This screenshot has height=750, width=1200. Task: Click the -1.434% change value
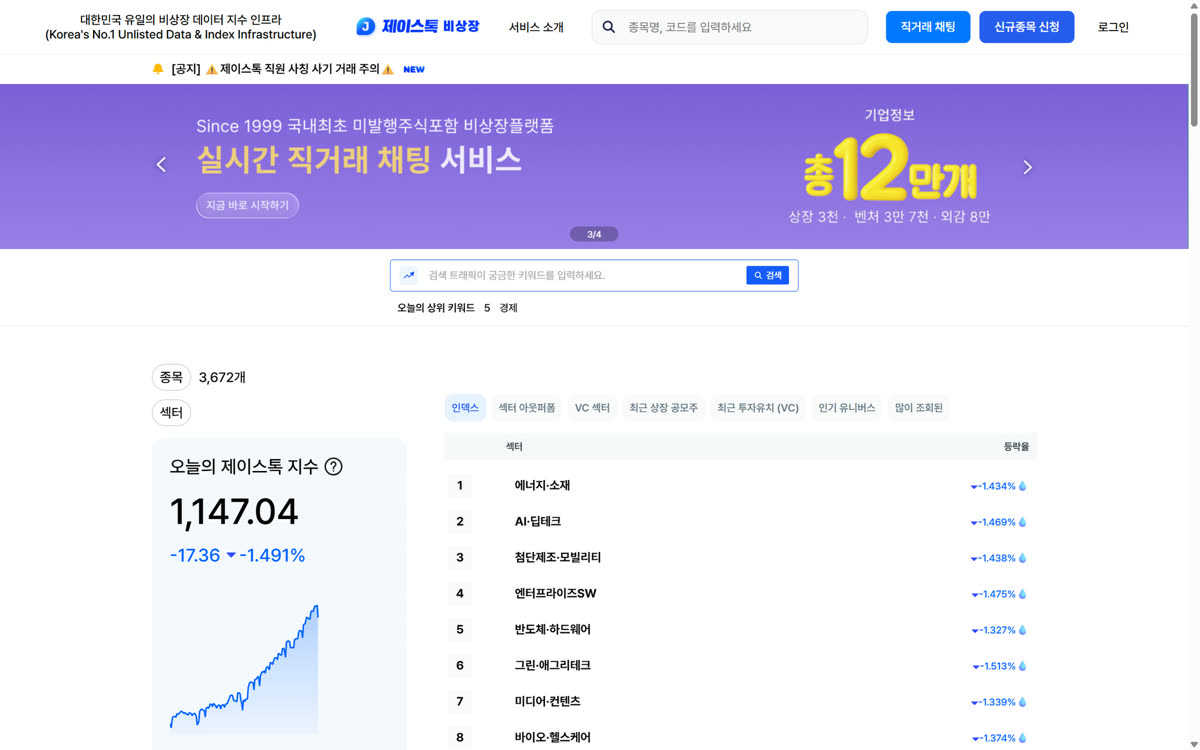click(x=997, y=486)
